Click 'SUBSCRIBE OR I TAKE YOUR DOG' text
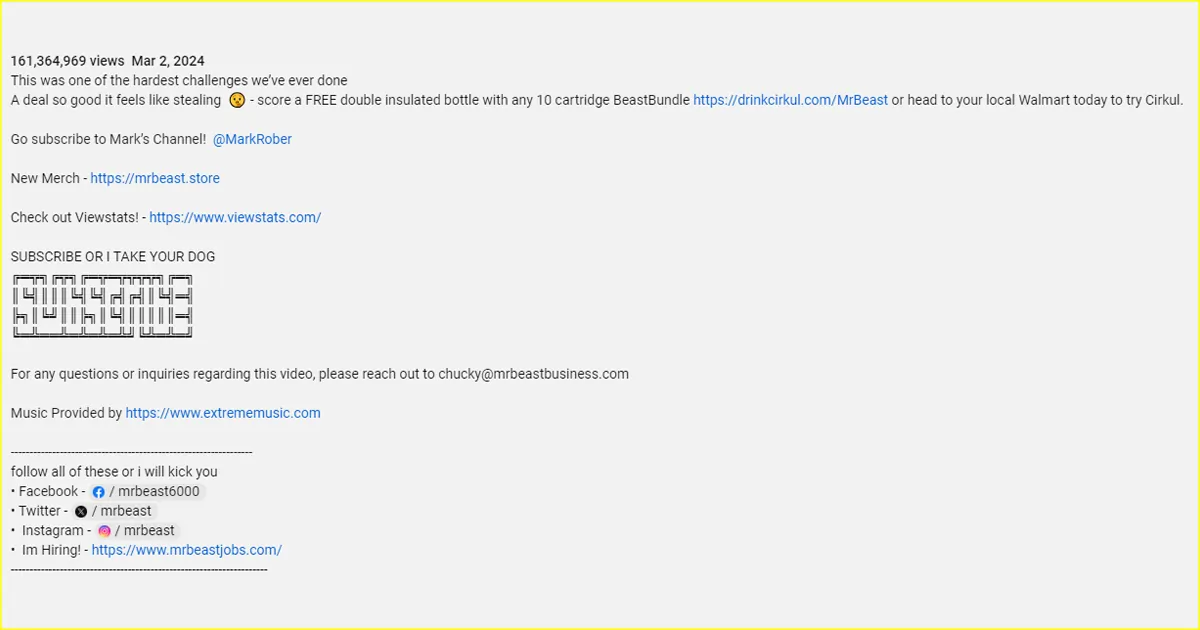This screenshot has width=1200, height=630. (113, 257)
